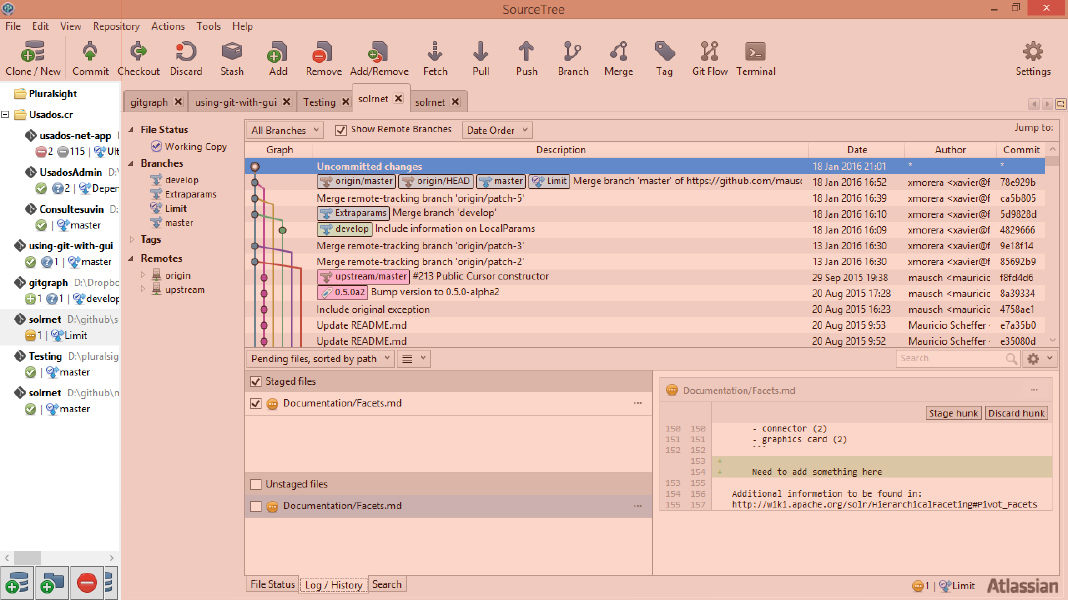Image resolution: width=1068 pixels, height=600 pixels.
Task: Open the All Branches dropdown
Action: [x=285, y=130]
